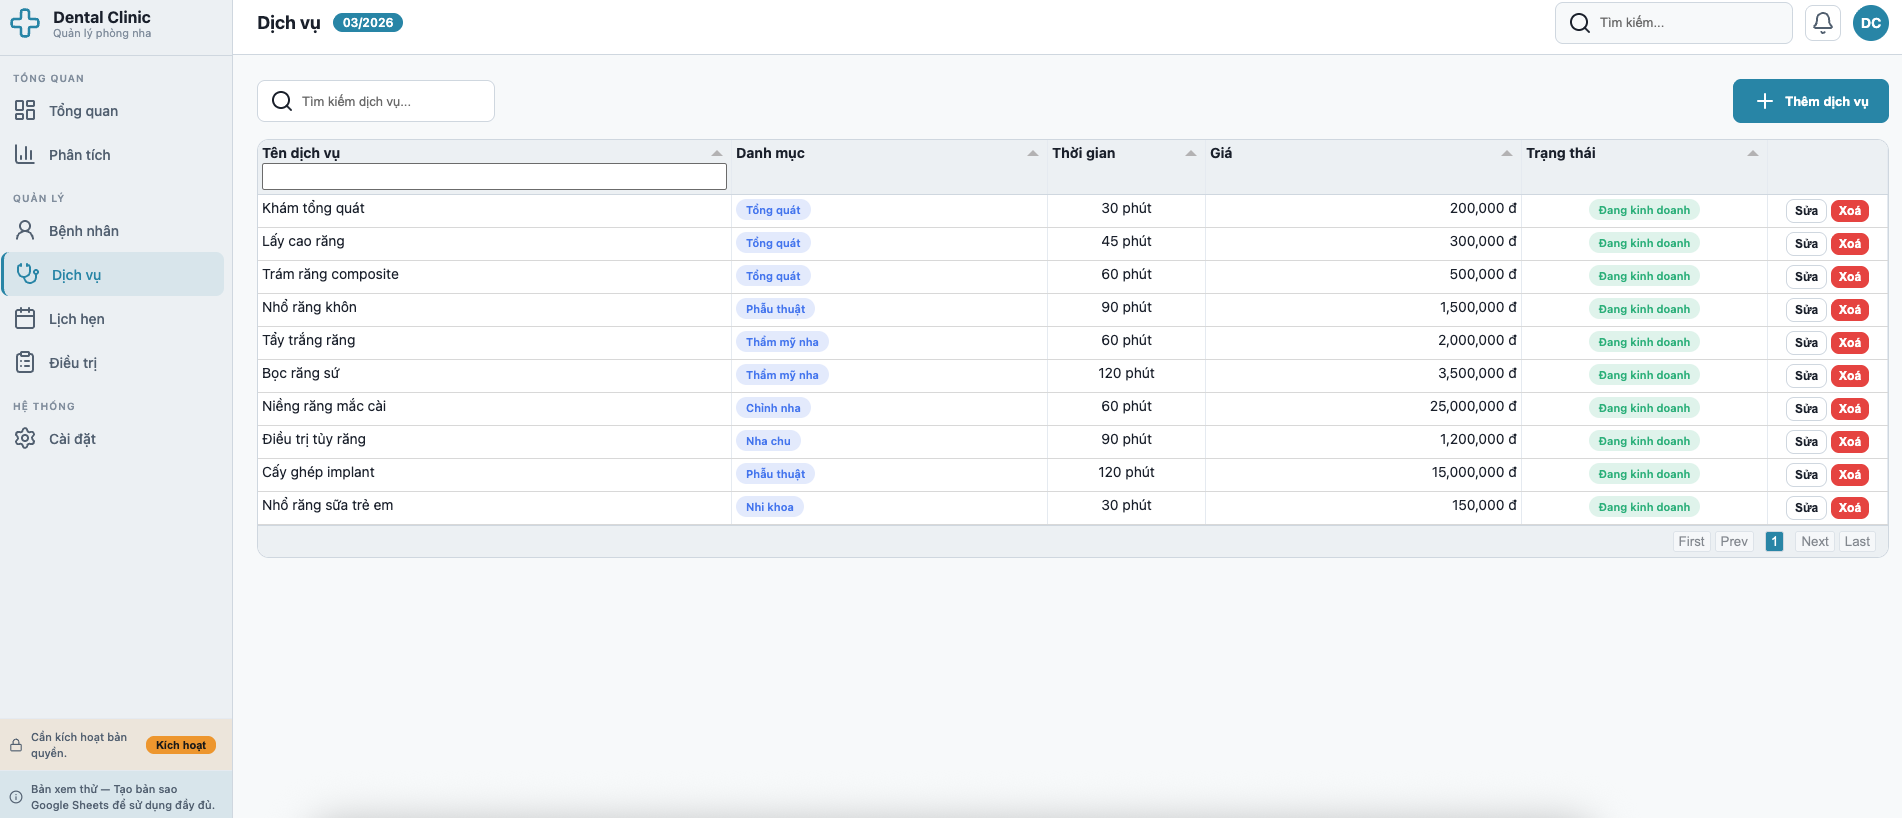The image size is (1902, 818).
Task: Click Kích hoạt license button
Action: tap(181, 745)
